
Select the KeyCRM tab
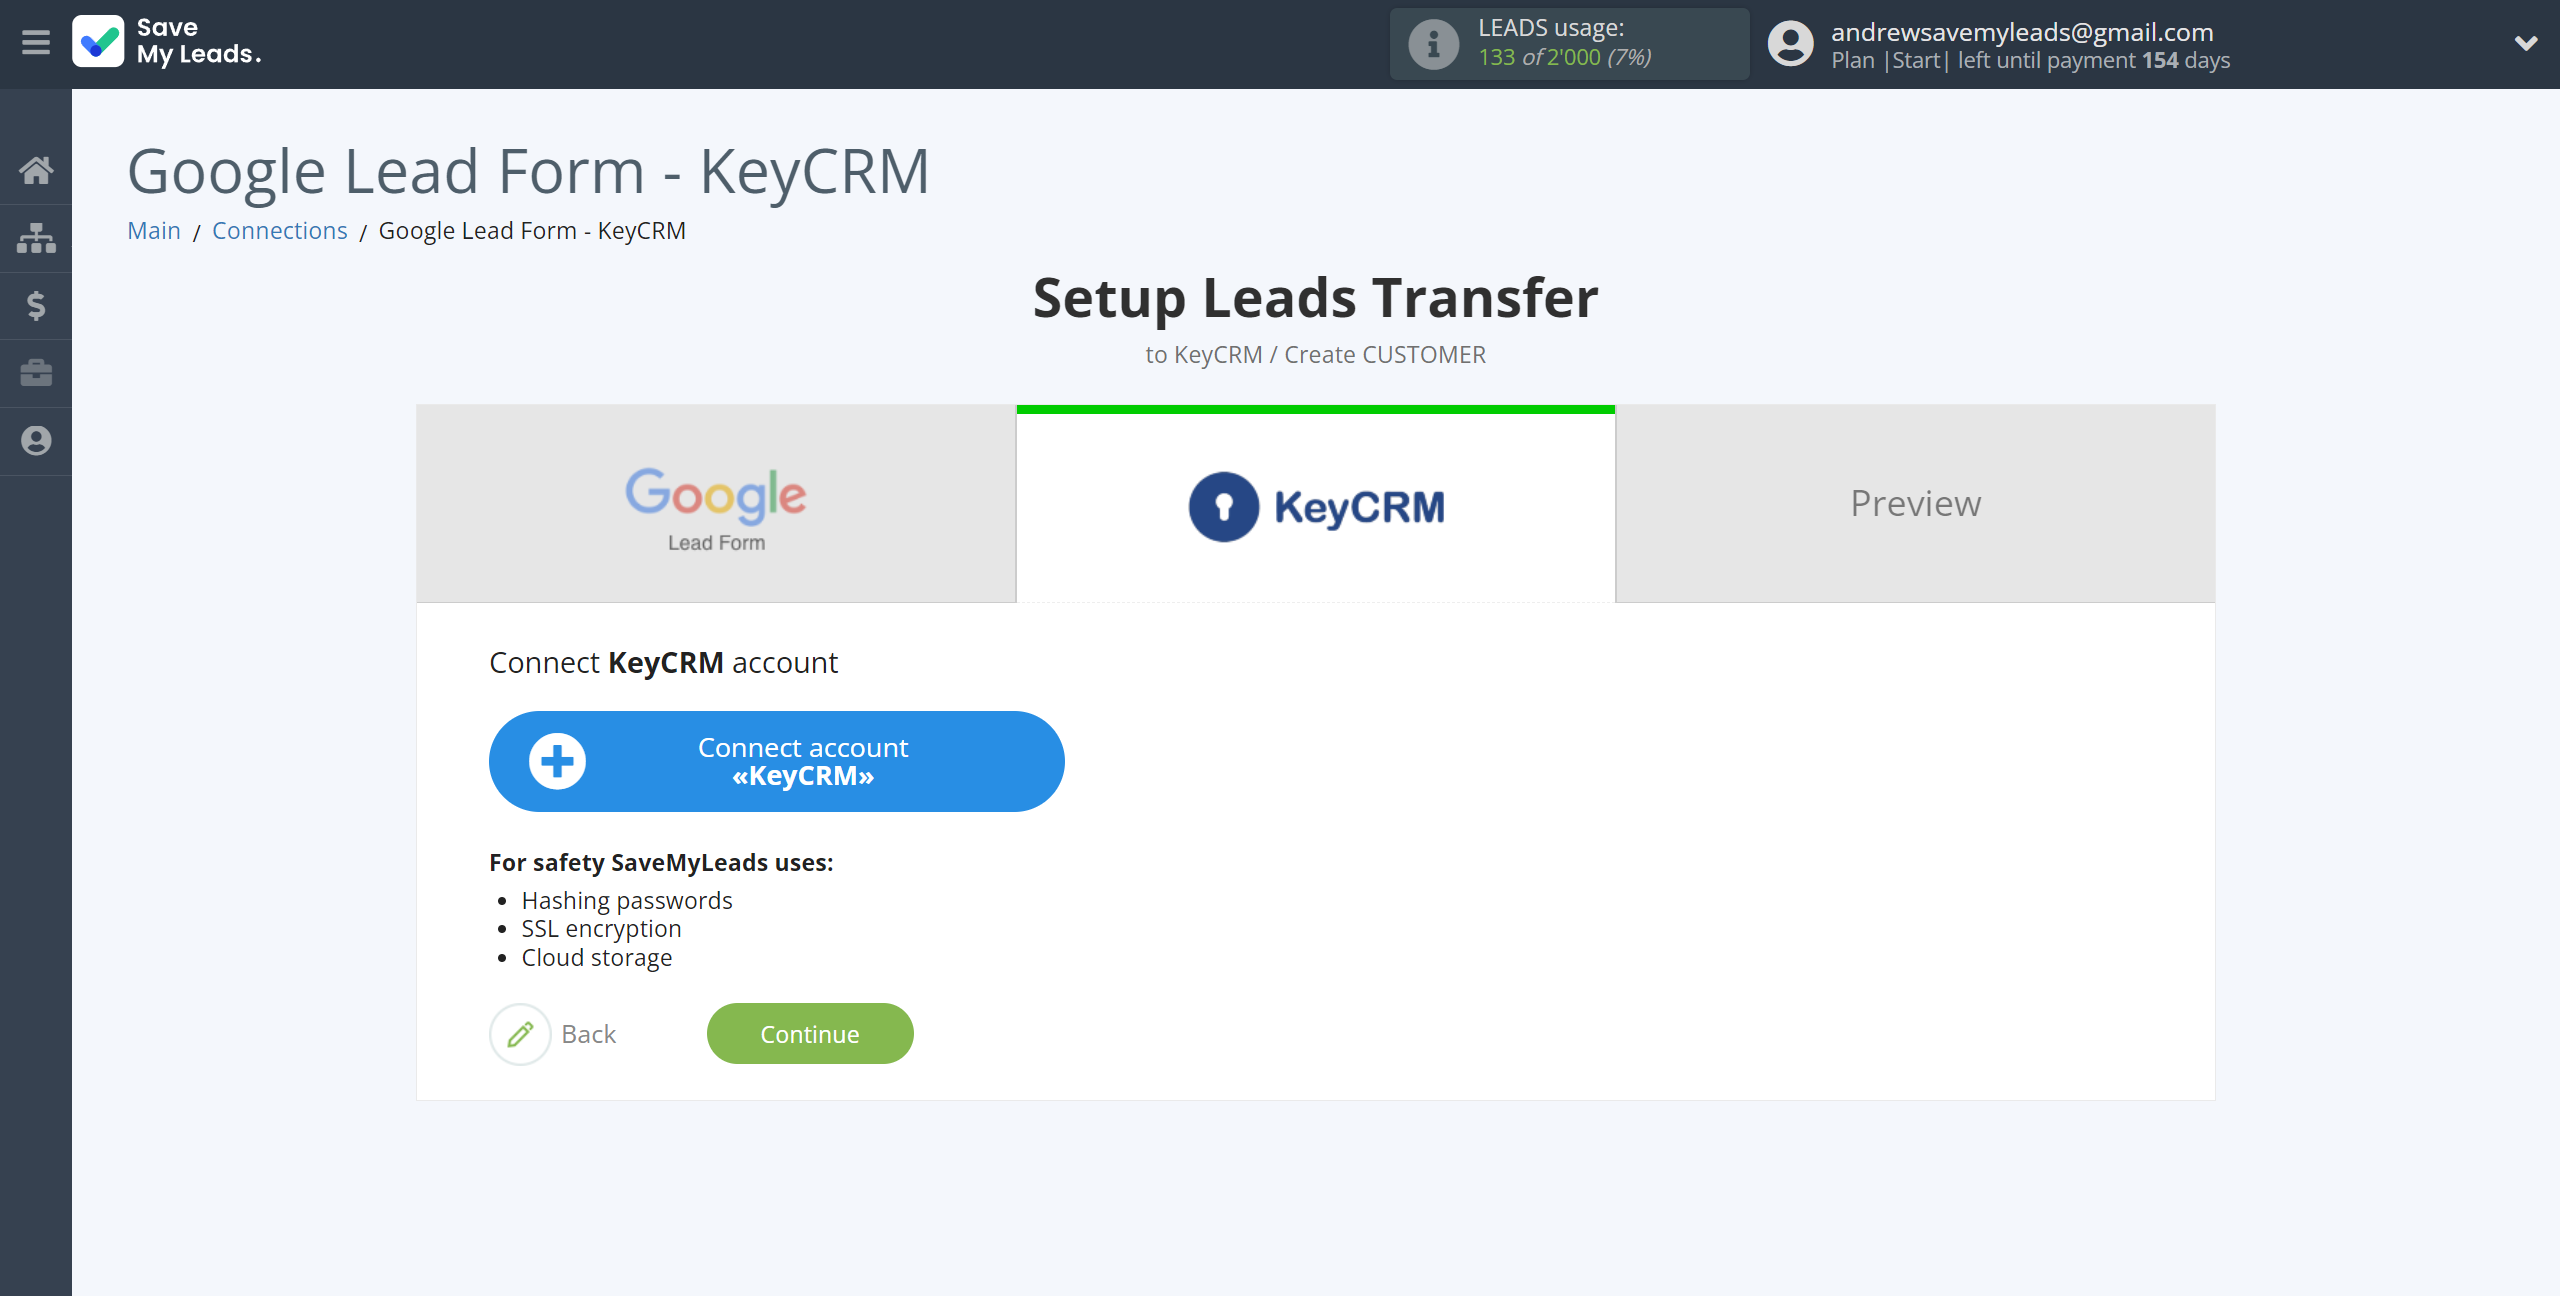tap(1316, 504)
